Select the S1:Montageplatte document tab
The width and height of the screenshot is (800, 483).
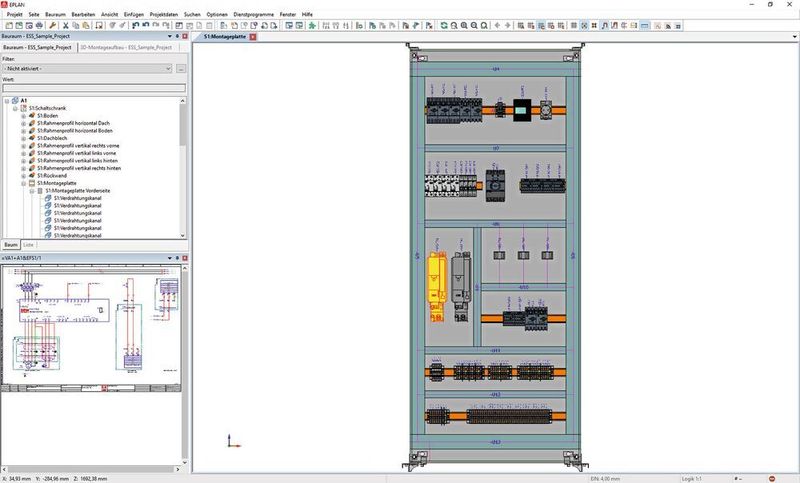click(225, 37)
